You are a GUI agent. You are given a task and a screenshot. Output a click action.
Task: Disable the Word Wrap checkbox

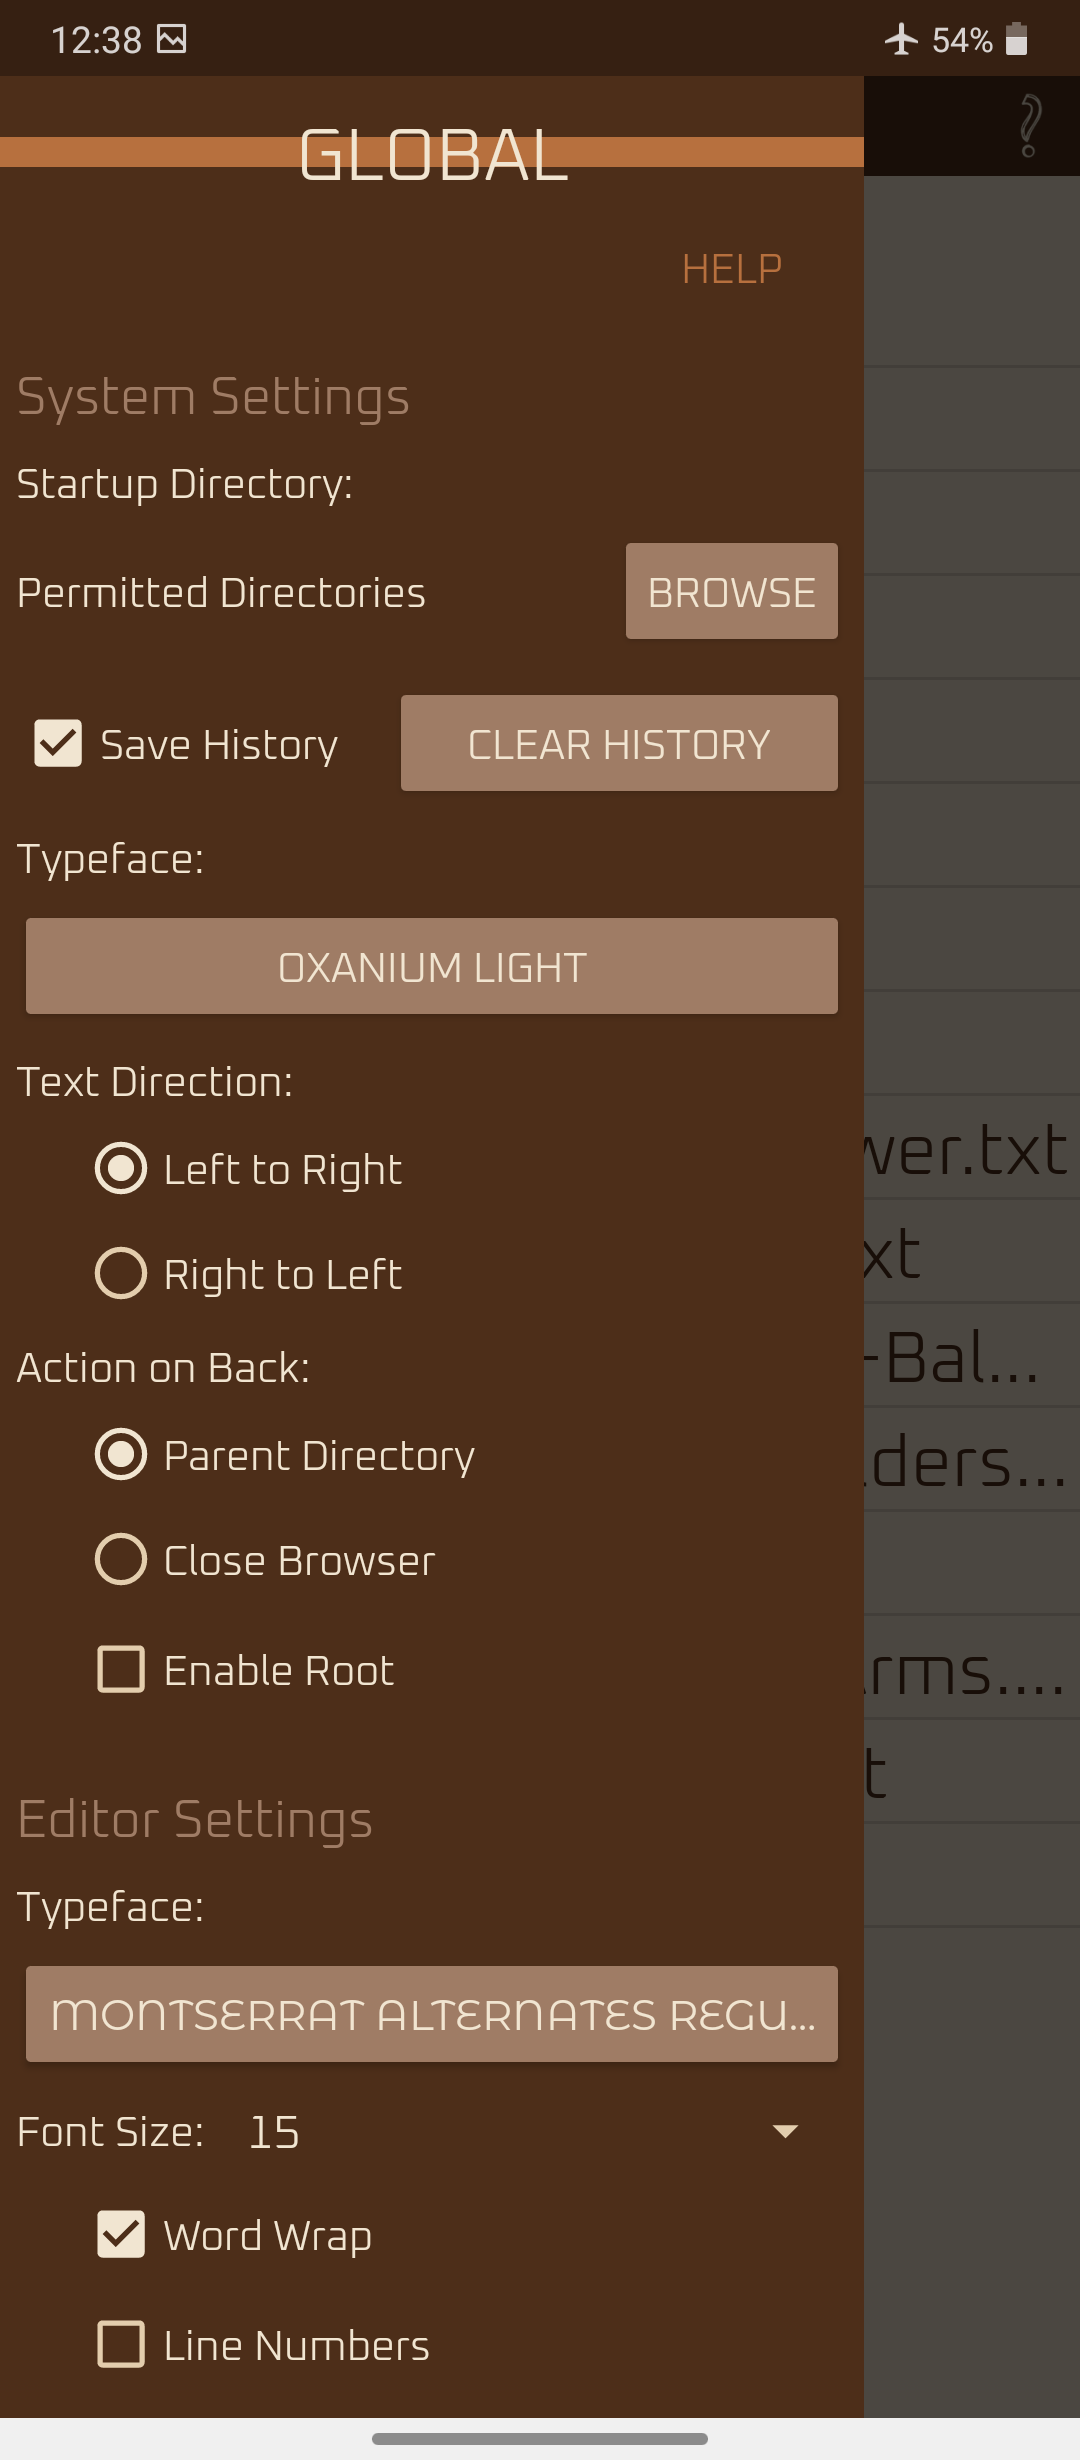pyautogui.click(x=121, y=2235)
